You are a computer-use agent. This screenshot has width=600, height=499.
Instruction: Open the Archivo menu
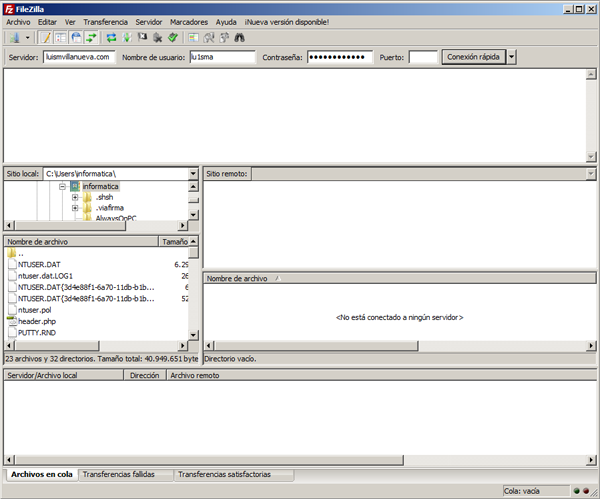pyautogui.click(x=18, y=22)
